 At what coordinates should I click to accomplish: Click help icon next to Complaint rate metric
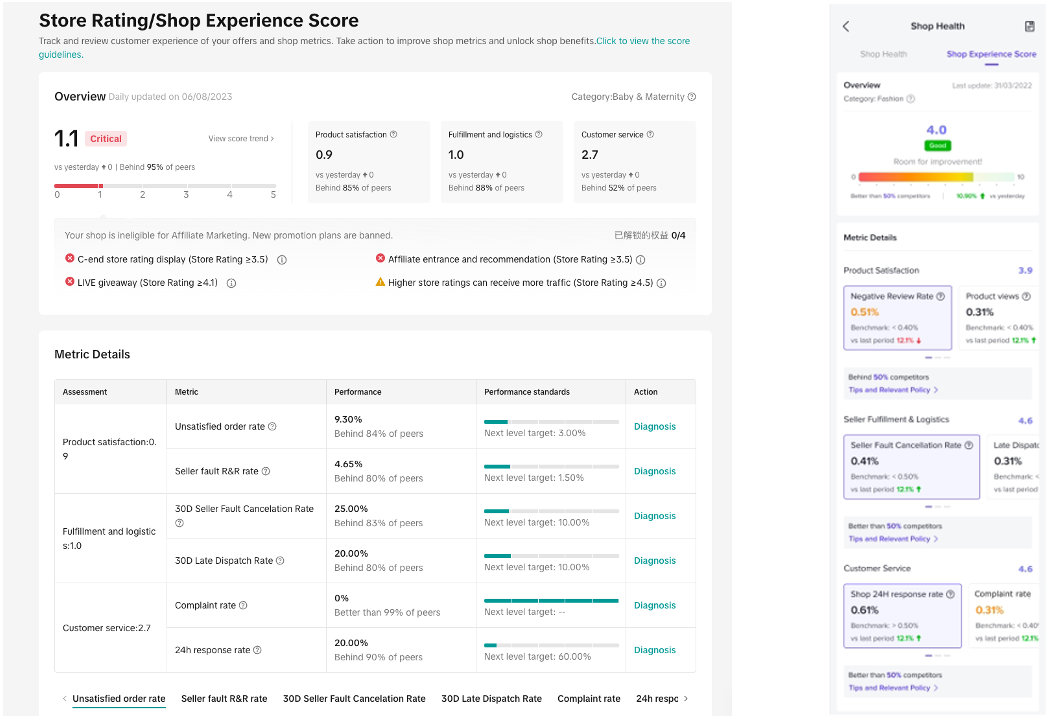(x=243, y=606)
